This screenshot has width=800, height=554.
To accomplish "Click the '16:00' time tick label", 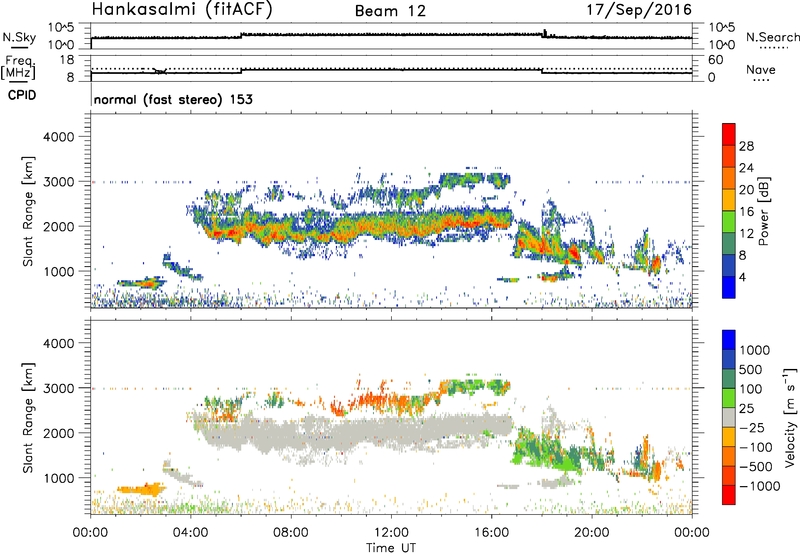I will 491,533.
